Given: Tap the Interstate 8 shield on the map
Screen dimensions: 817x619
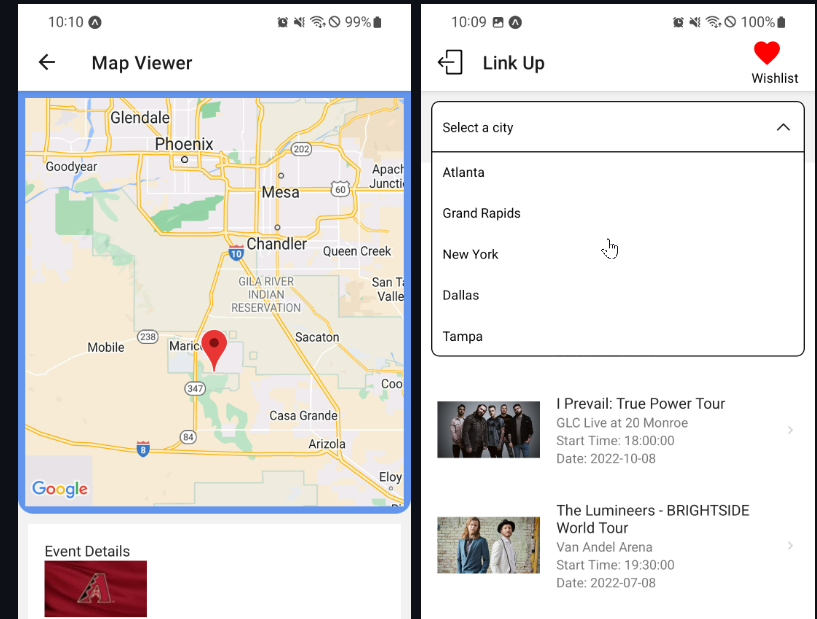Looking at the screenshot, I should coord(143,449).
